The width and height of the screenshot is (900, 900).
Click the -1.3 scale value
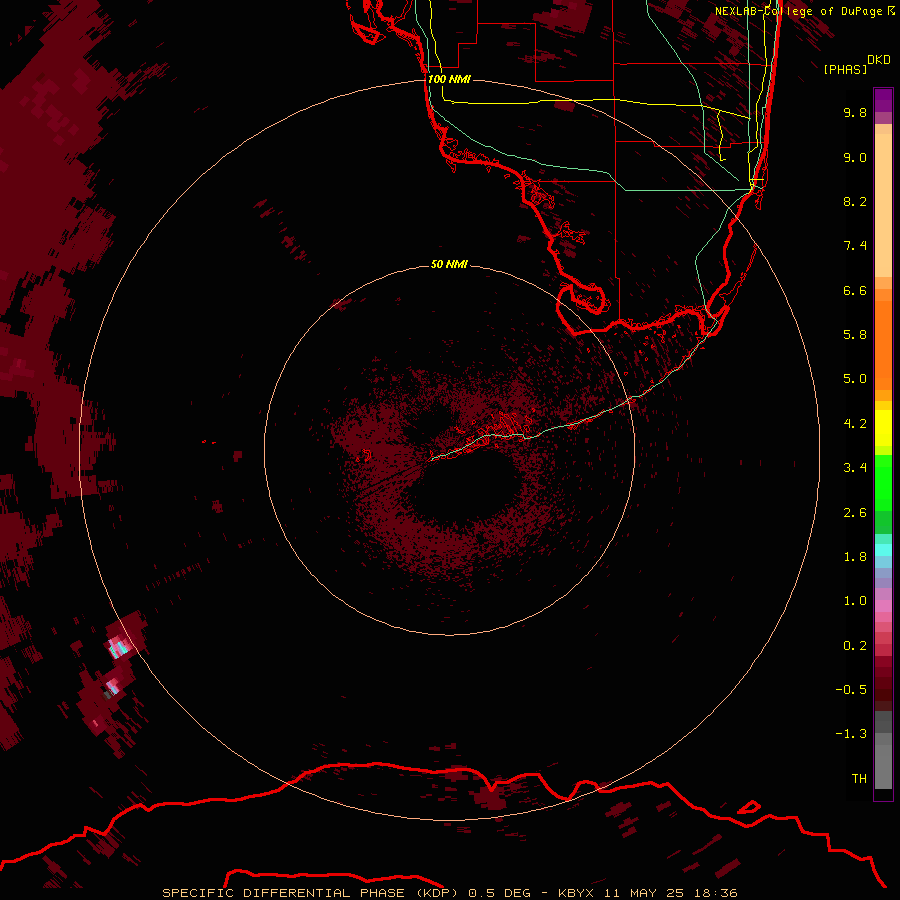851,734
